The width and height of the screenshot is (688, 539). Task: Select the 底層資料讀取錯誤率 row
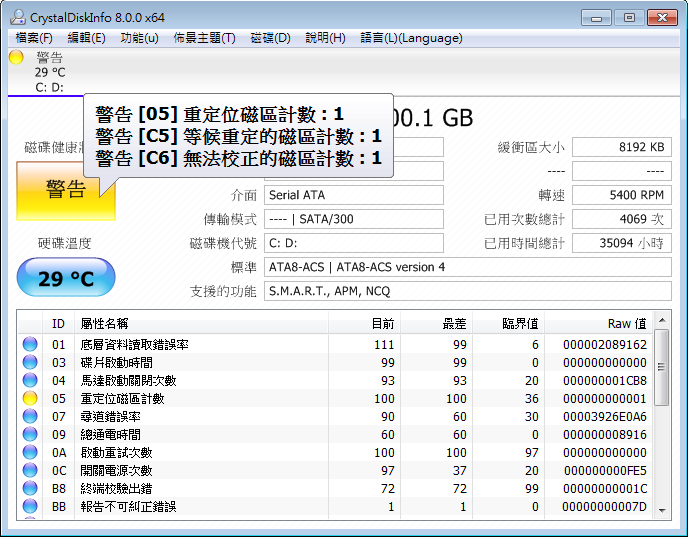pyautogui.click(x=335, y=345)
